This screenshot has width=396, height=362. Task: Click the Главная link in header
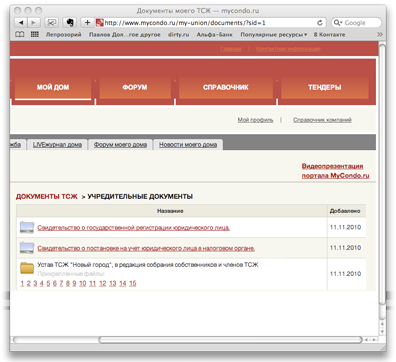coord(231,49)
